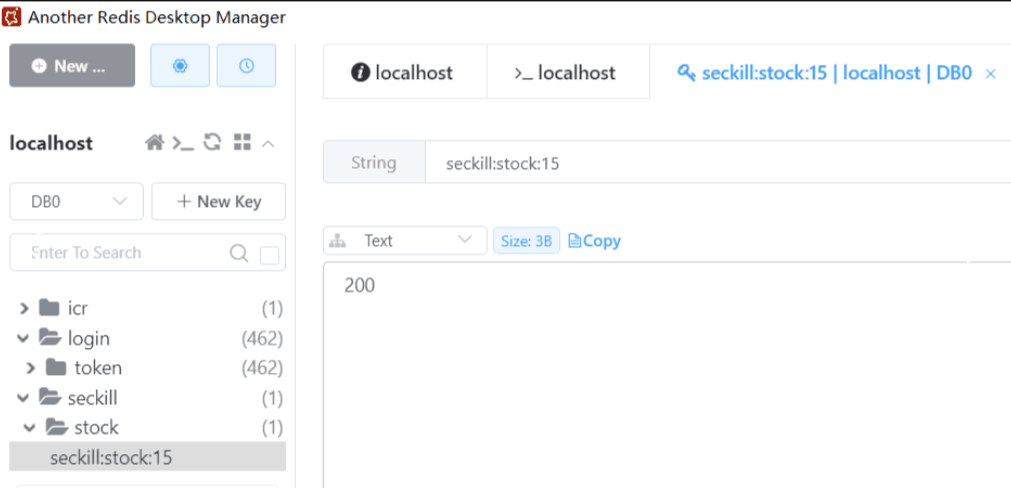Switch to the localhost console tab
The image size is (1011, 488).
566,73
